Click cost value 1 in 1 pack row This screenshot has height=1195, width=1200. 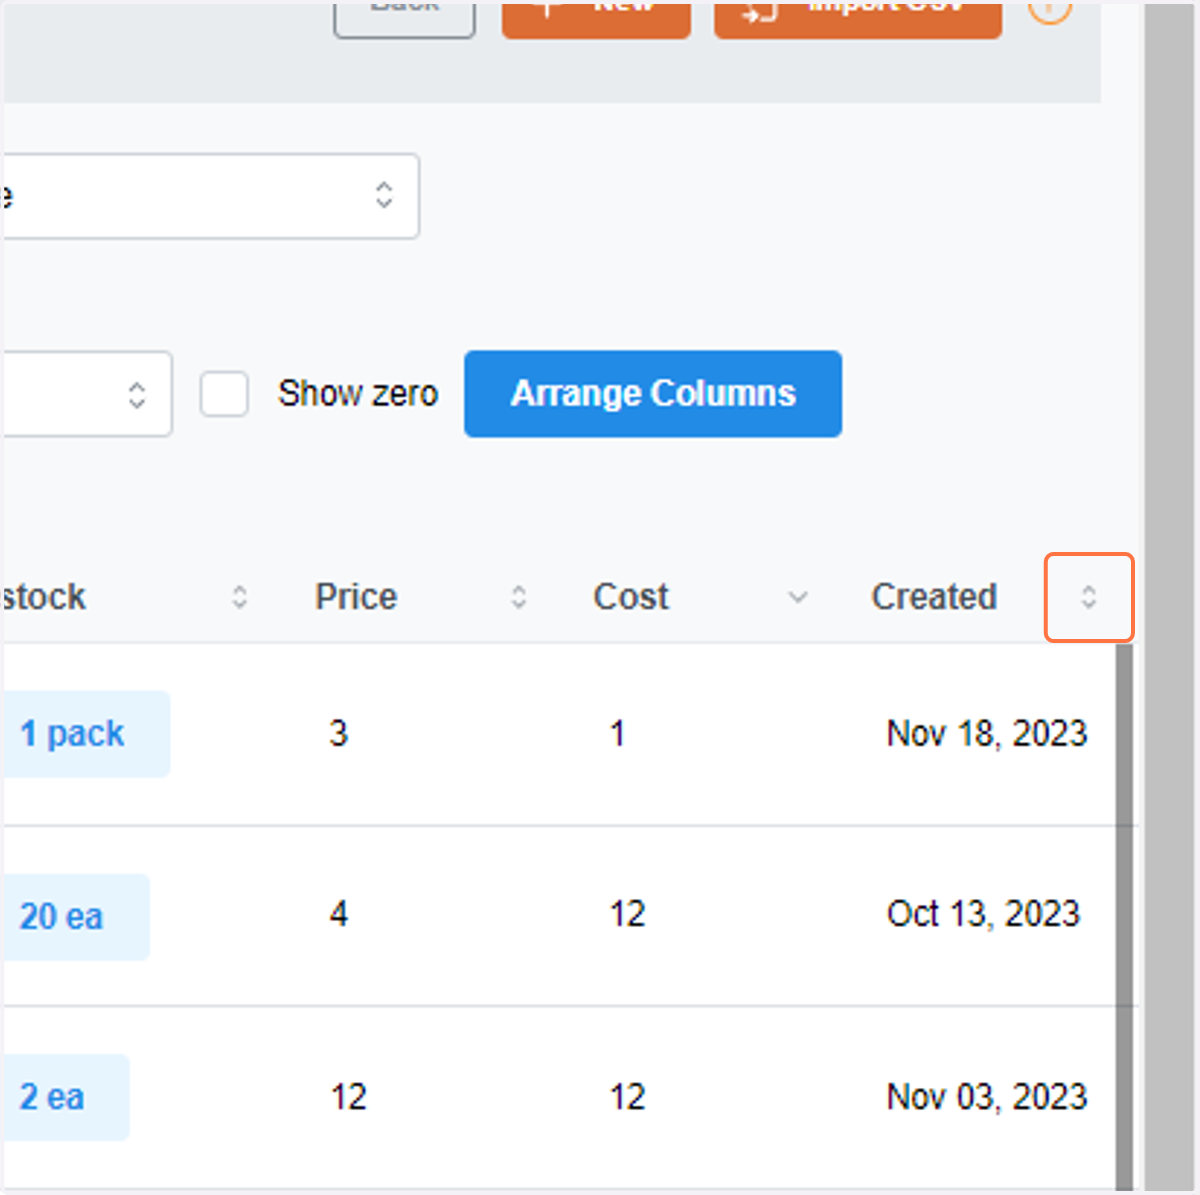[618, 734]
